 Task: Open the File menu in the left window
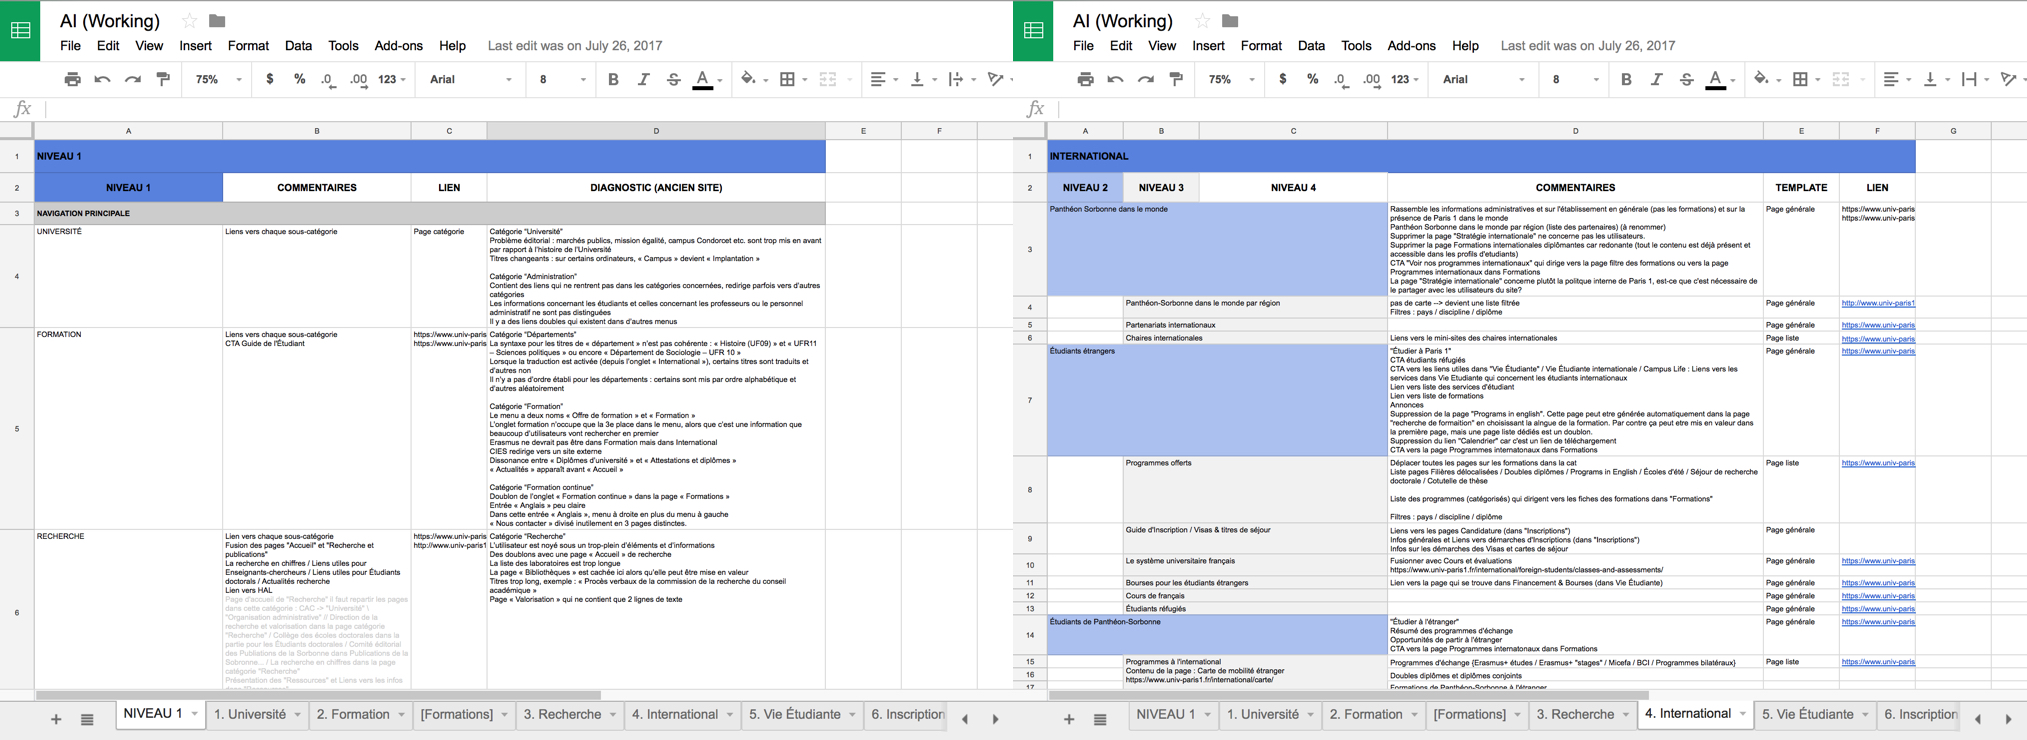click(x=70, y=45)
